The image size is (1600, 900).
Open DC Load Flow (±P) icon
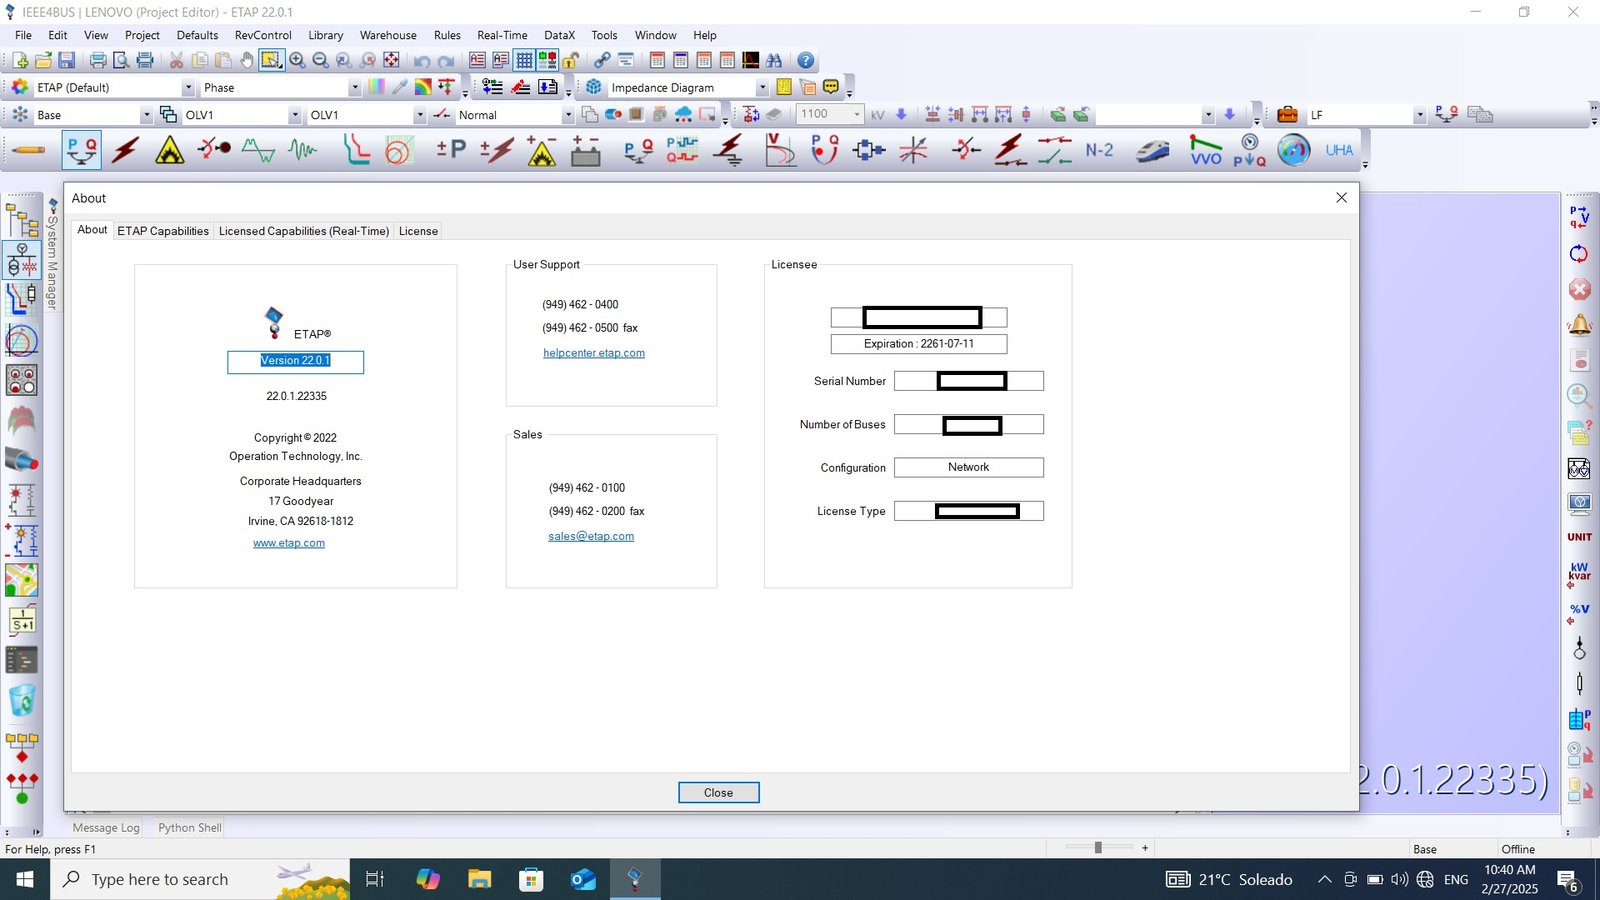[x=452, y=150]
